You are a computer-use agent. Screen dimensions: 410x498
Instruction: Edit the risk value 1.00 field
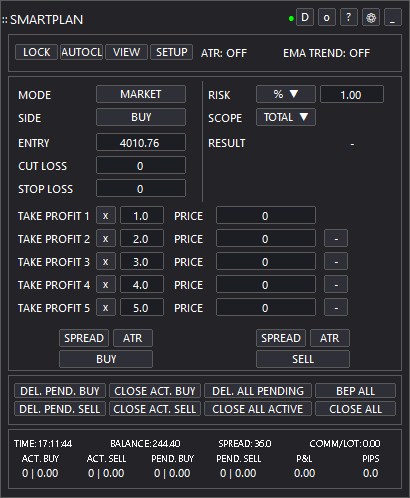pyautogui.click(x=352, y=95)
